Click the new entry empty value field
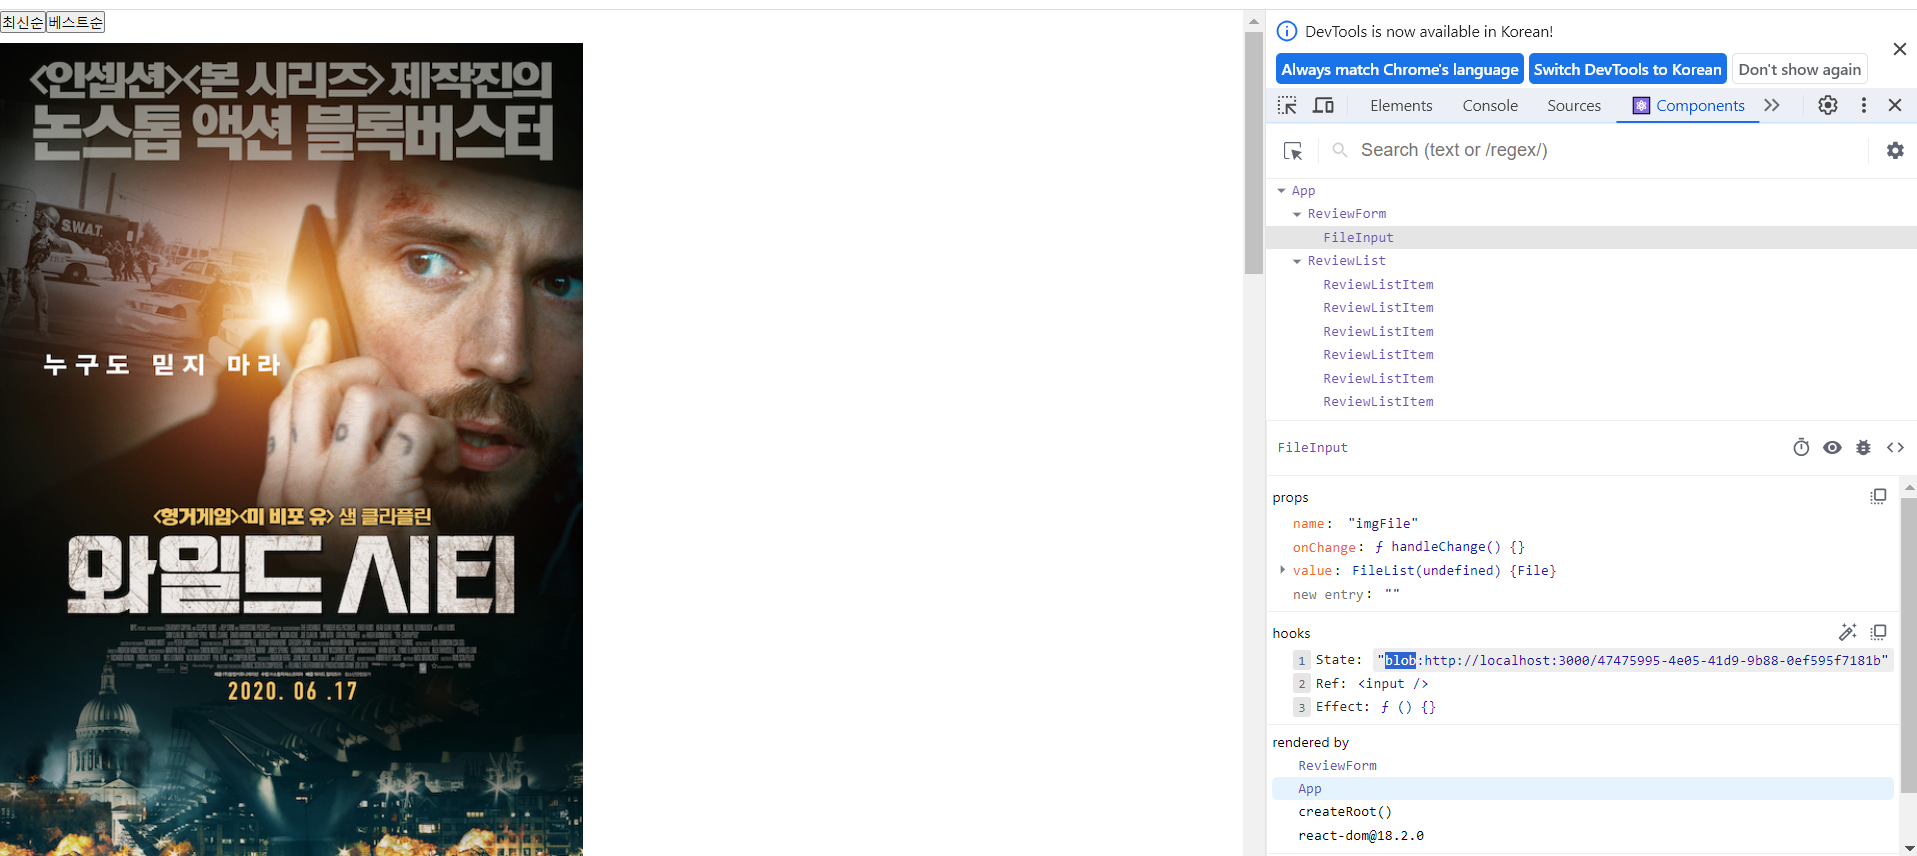 coord(1392,594)
